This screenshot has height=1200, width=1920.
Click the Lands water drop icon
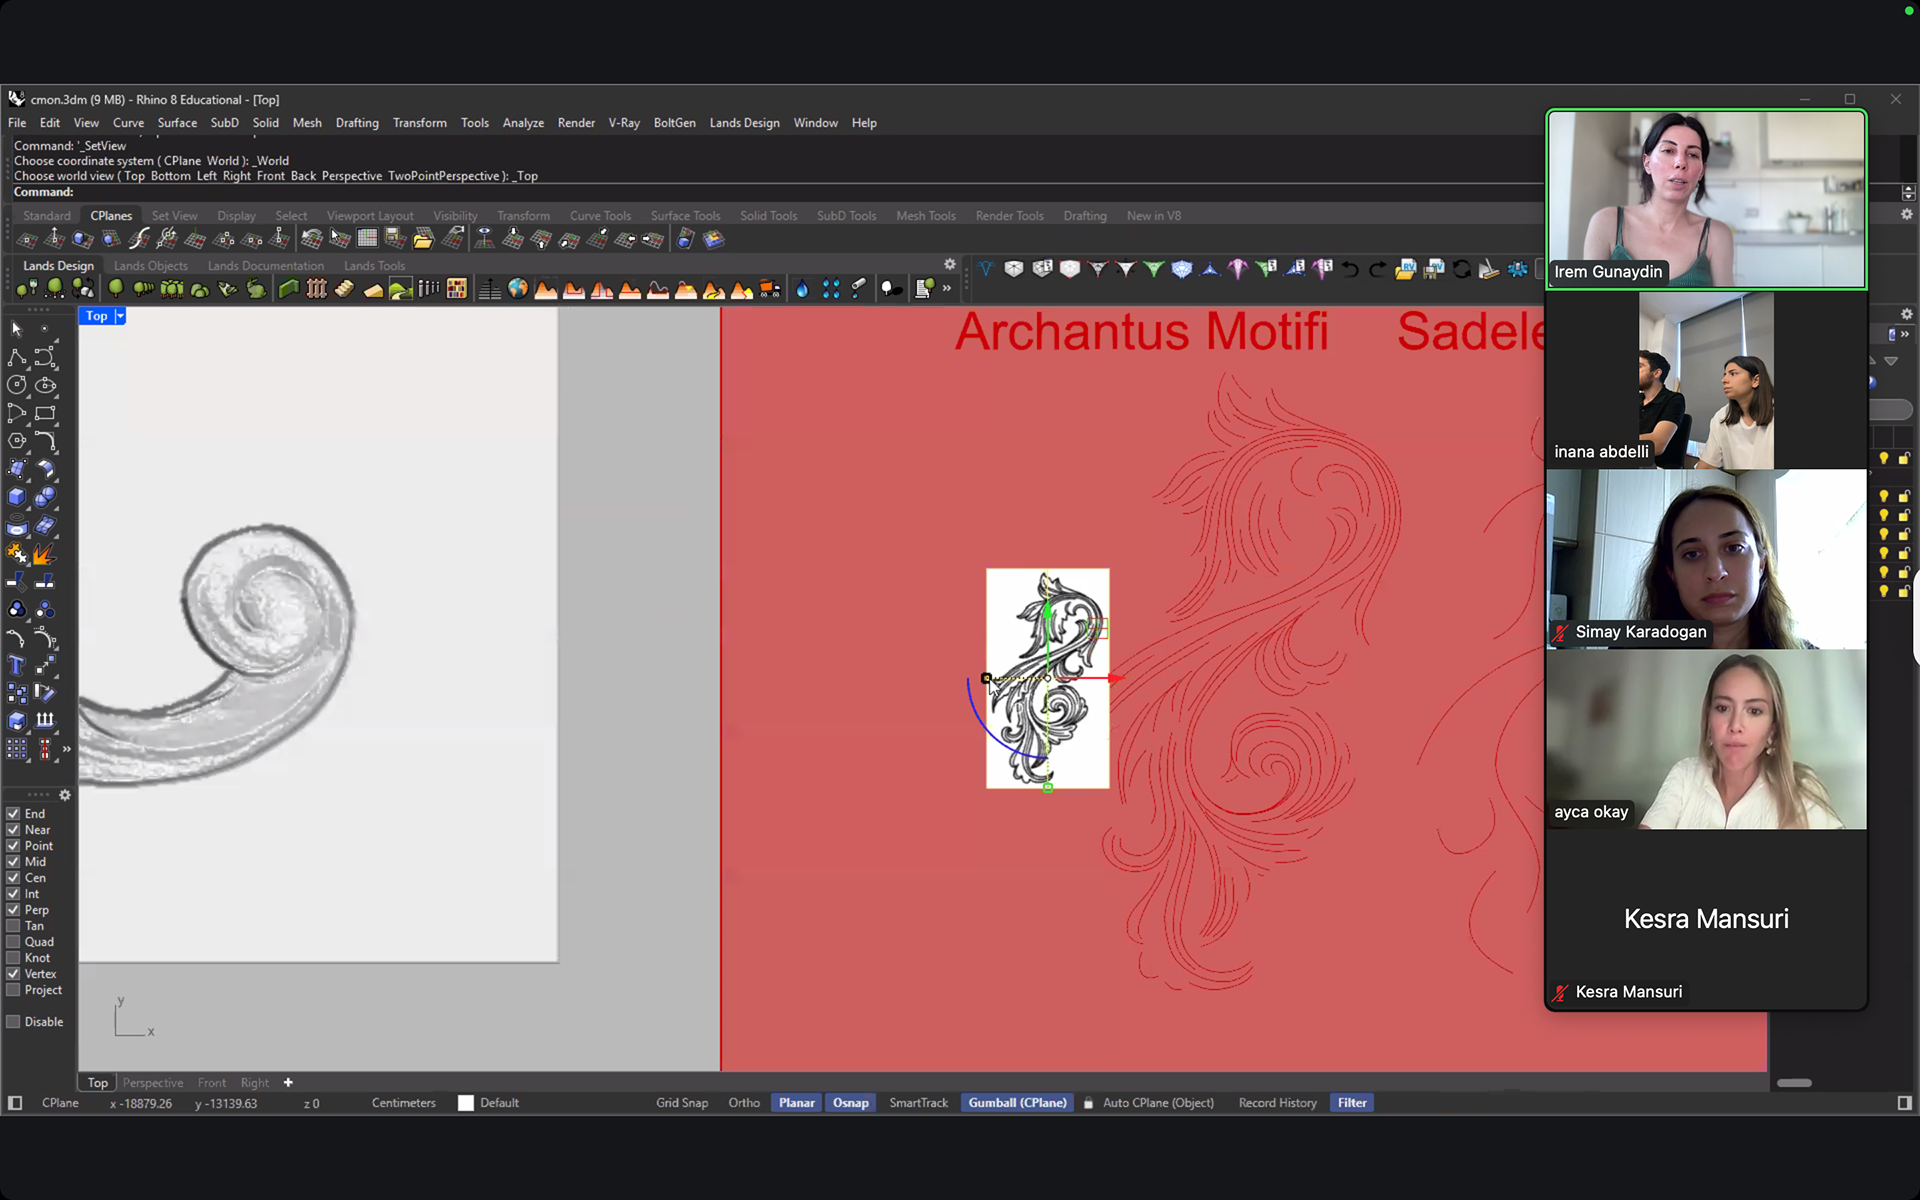click(x=802, y=289)
